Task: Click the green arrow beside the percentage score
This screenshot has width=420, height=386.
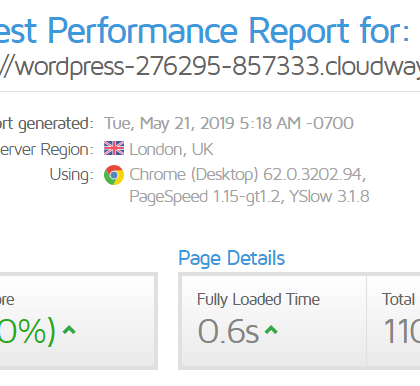Action: click(69, 330)
